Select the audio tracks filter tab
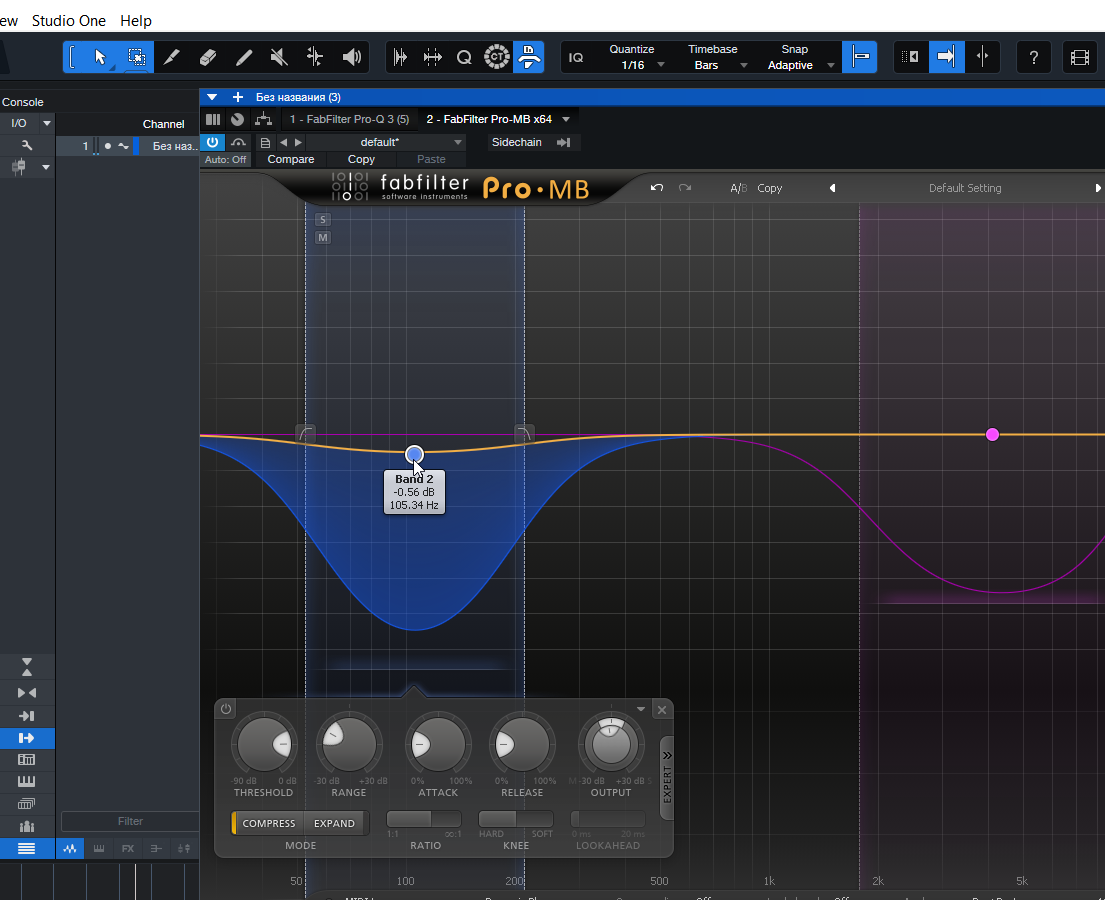Viewport: 1105px width, 900px height. (70, 849)
